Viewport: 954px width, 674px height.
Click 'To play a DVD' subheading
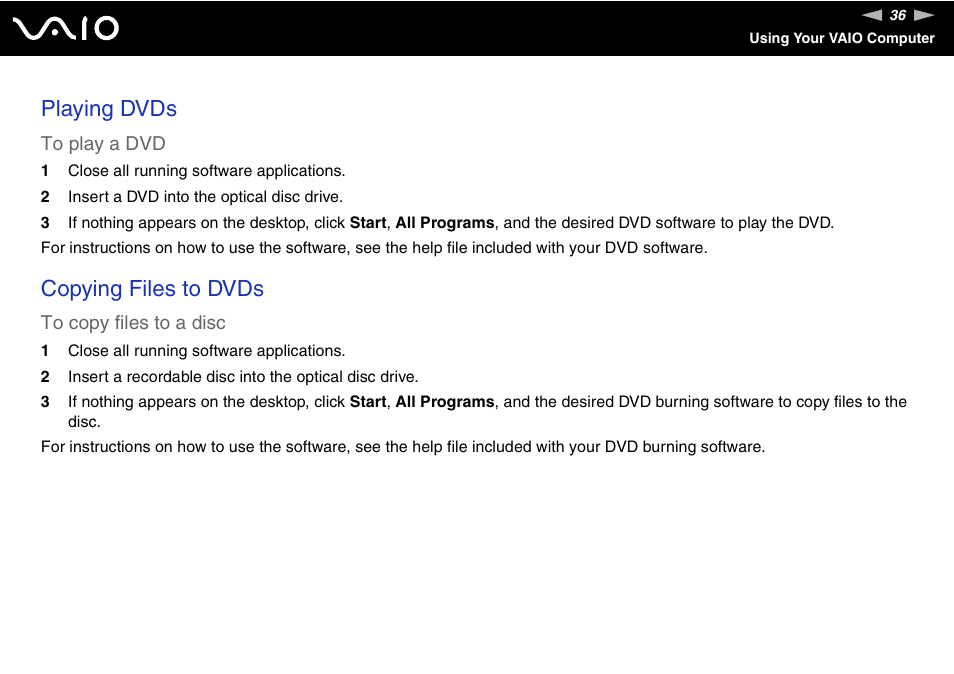tap(103, 144)
